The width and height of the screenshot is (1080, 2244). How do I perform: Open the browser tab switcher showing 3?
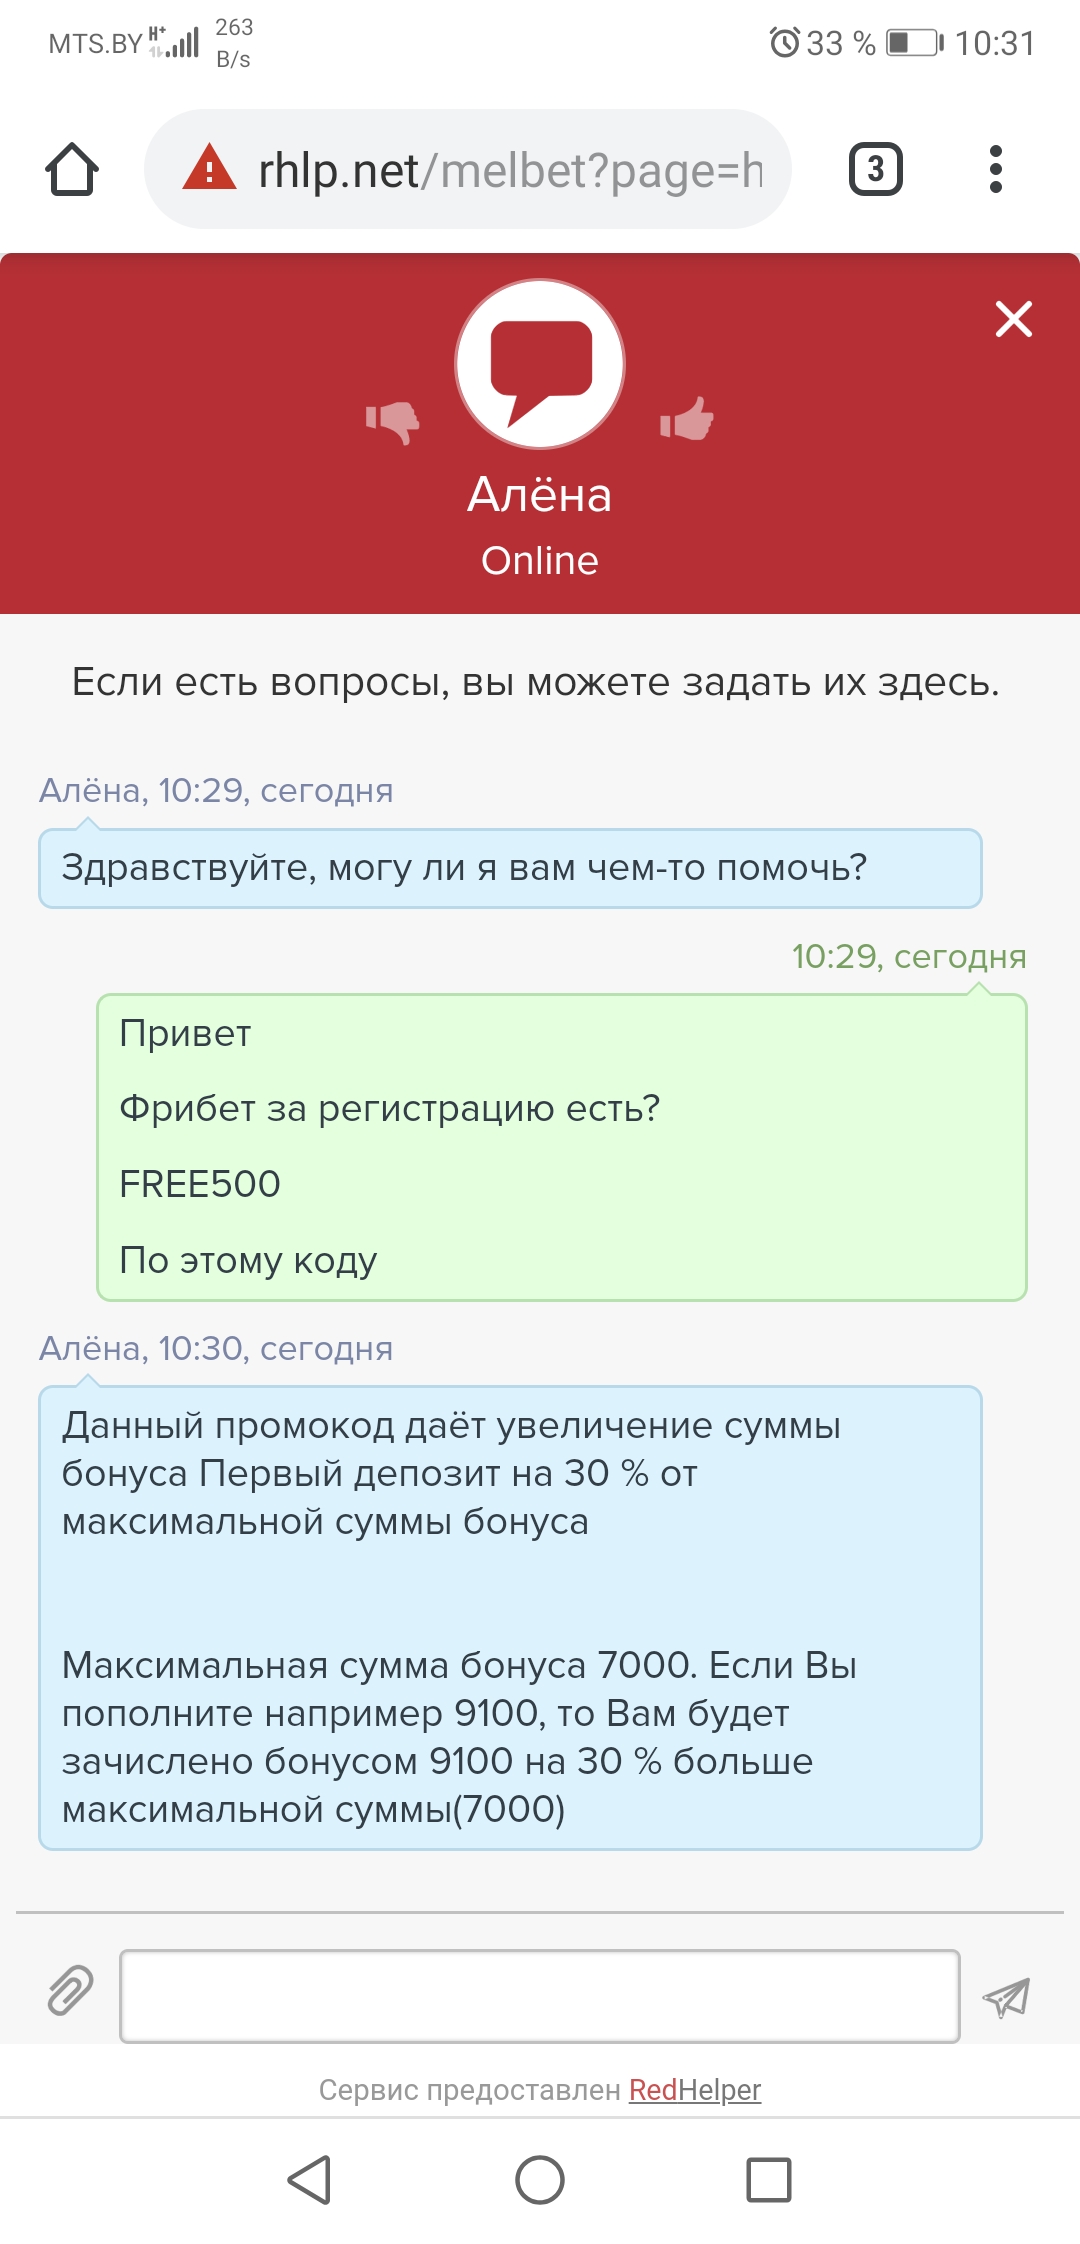click(875, 169)
